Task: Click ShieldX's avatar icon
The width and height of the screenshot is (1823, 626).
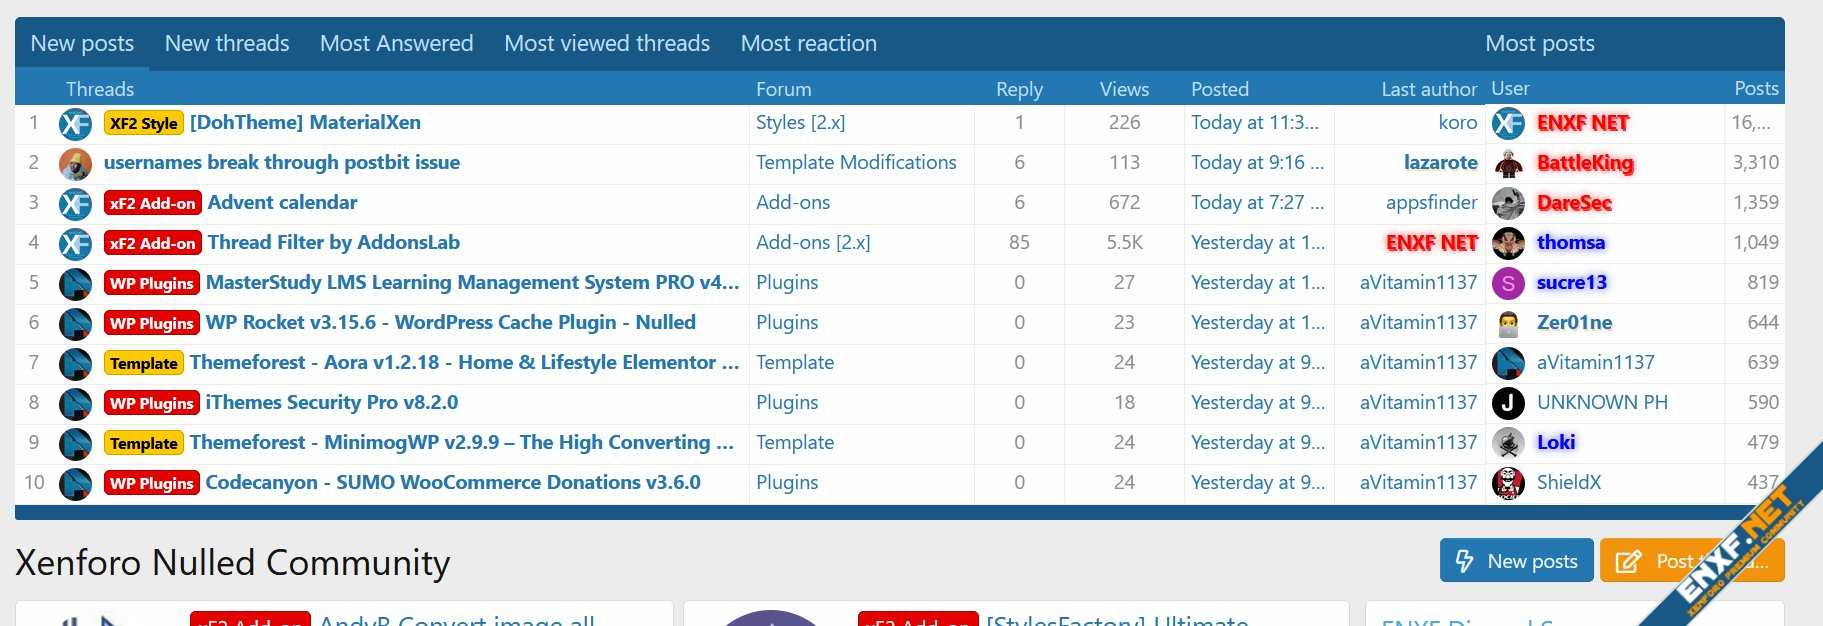Action: click(x=1508, y=484)
